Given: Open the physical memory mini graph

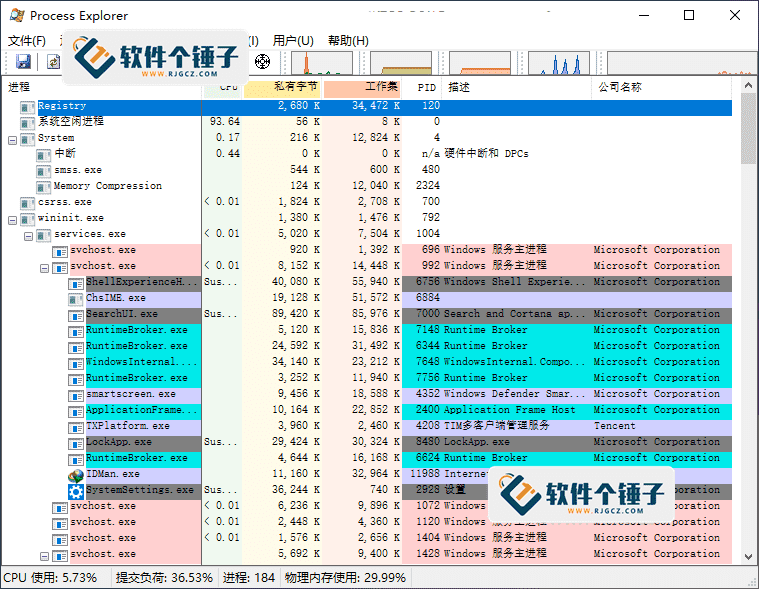Looking at the screenshot, I should pos(480,63).
